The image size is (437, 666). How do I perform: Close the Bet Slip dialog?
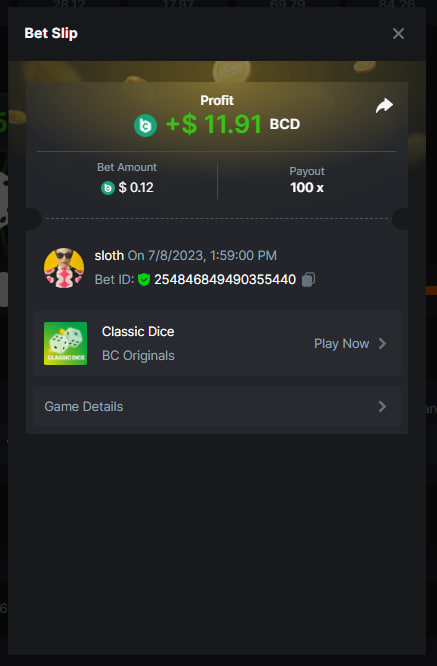[398, 34]
